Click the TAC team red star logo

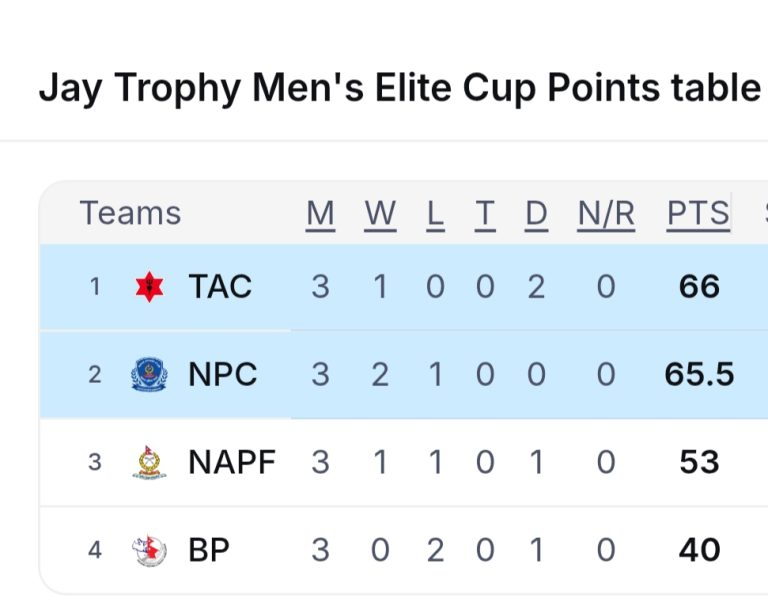pos(149,288)
